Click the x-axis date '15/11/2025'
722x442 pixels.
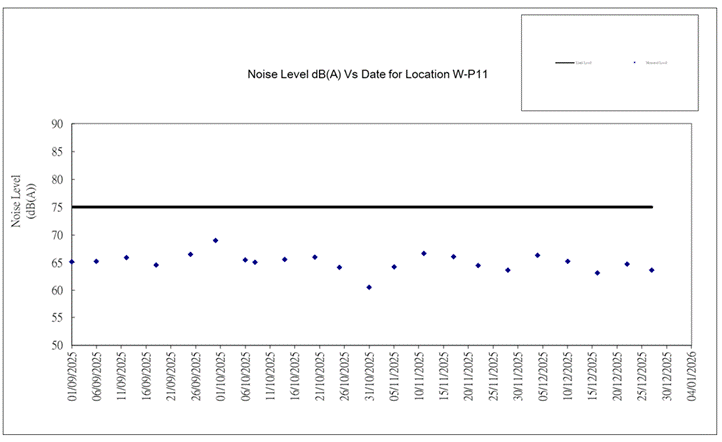(x=444, y=376)
